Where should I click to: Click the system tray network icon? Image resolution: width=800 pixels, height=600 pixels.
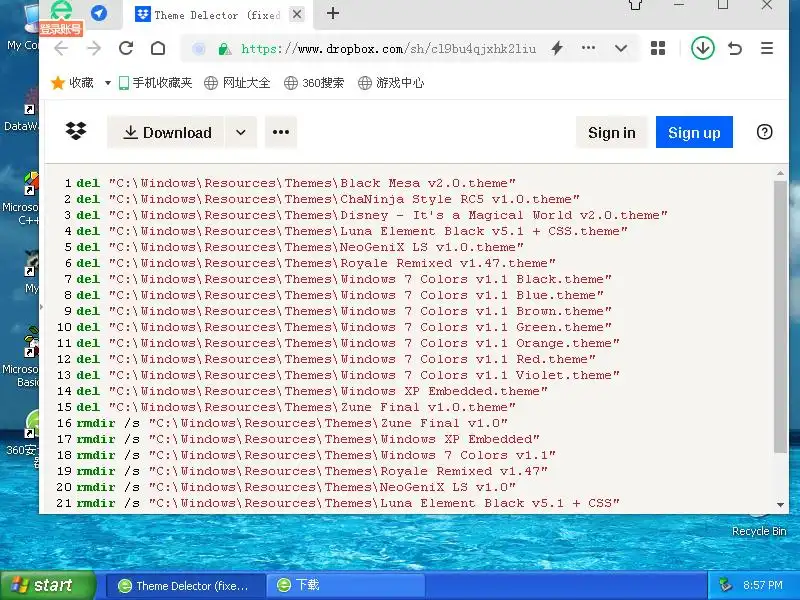pyautogui.click(x=725, y=585)
